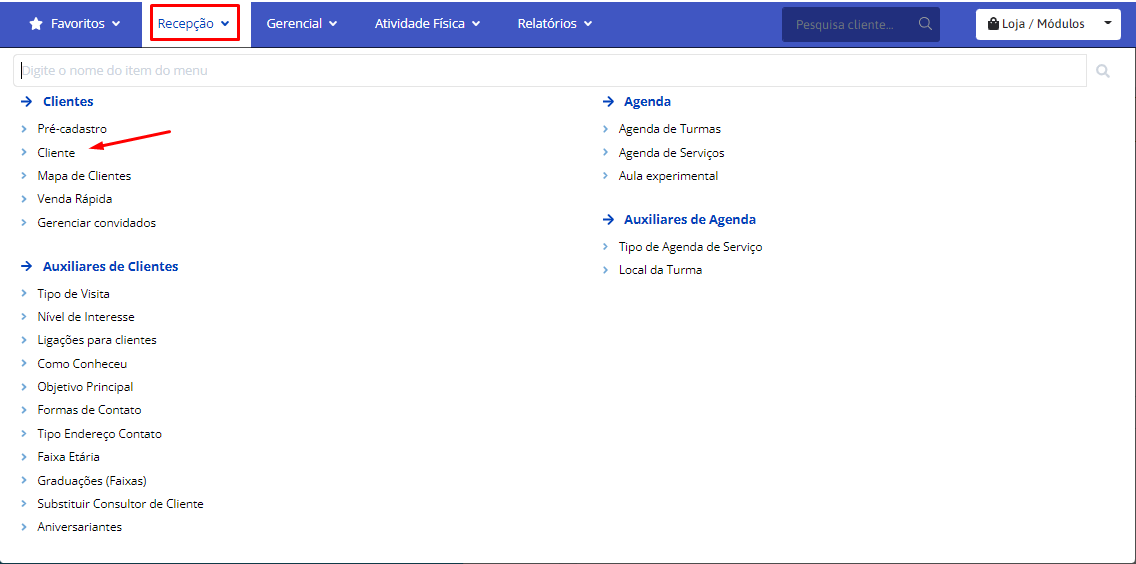Click the chevron before Formas de Contato
This screenshot has width=1136, height=564.
coord(24,410)
